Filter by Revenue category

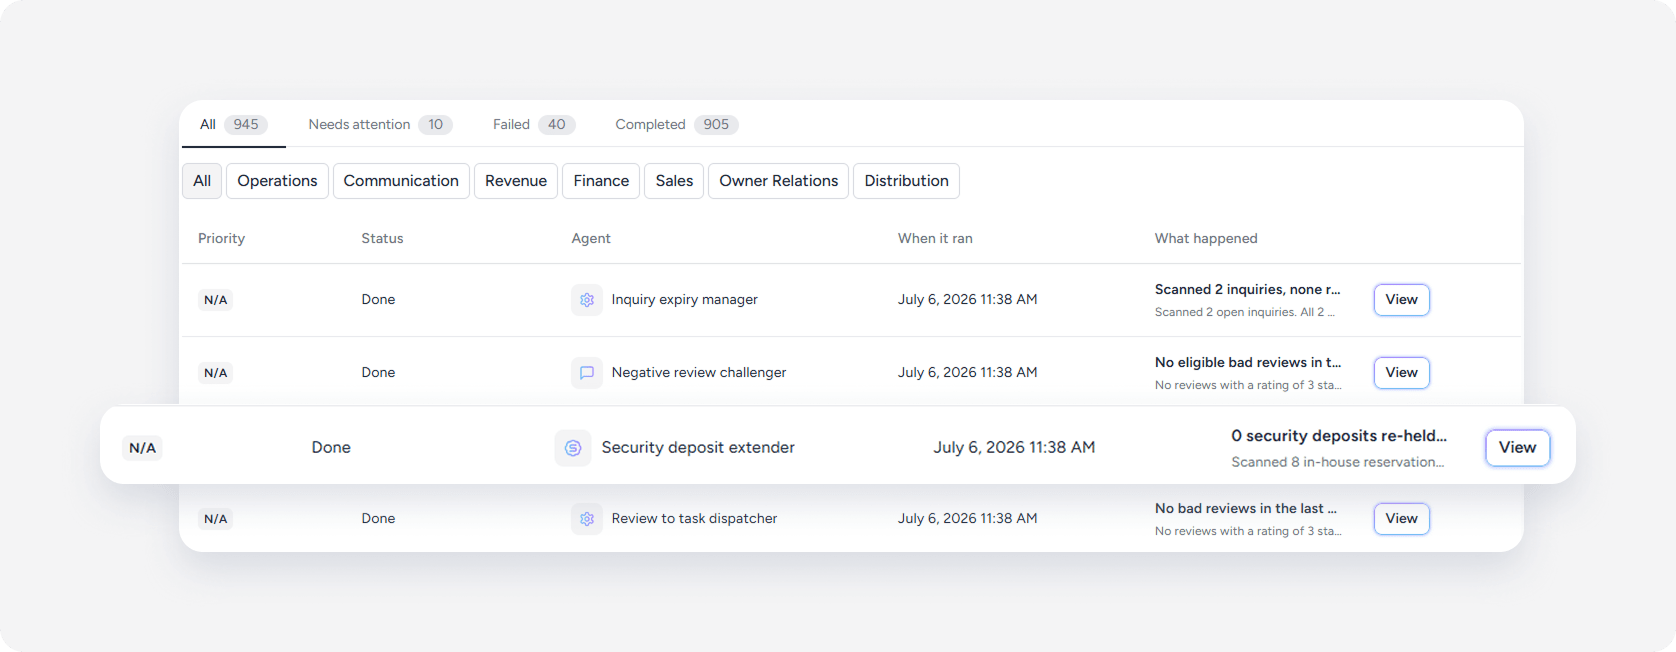516,181
